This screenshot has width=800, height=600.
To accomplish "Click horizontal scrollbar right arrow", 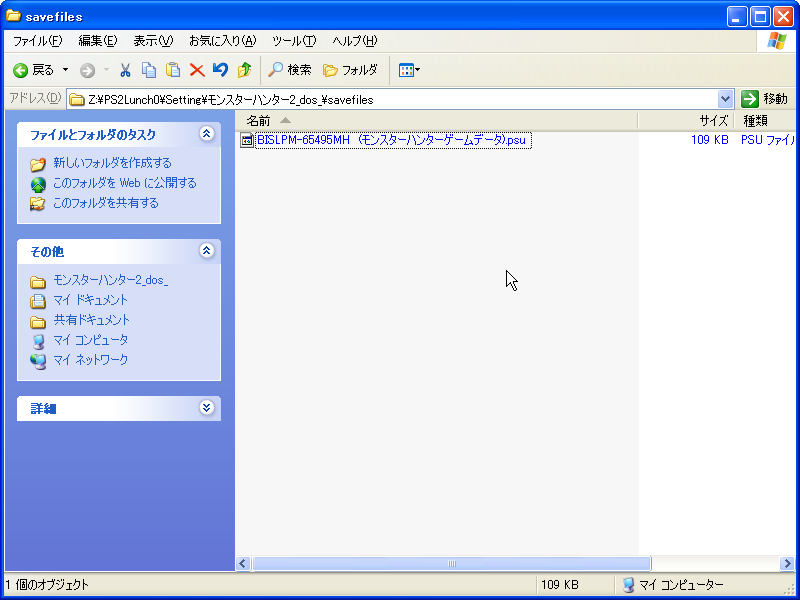I will click(788, 563).
